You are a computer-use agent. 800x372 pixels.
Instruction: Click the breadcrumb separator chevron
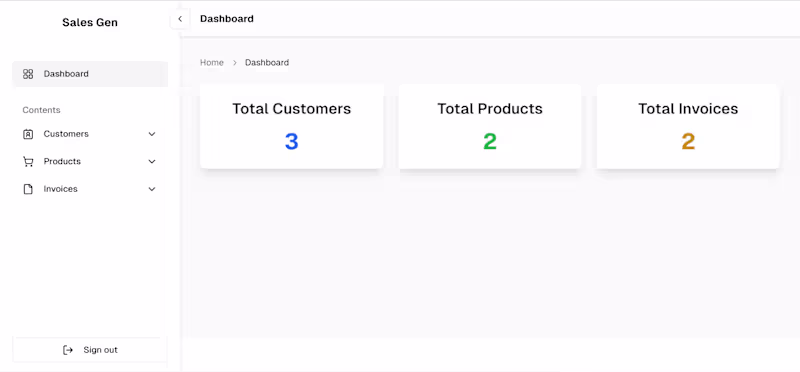click(x=235, y=63)
